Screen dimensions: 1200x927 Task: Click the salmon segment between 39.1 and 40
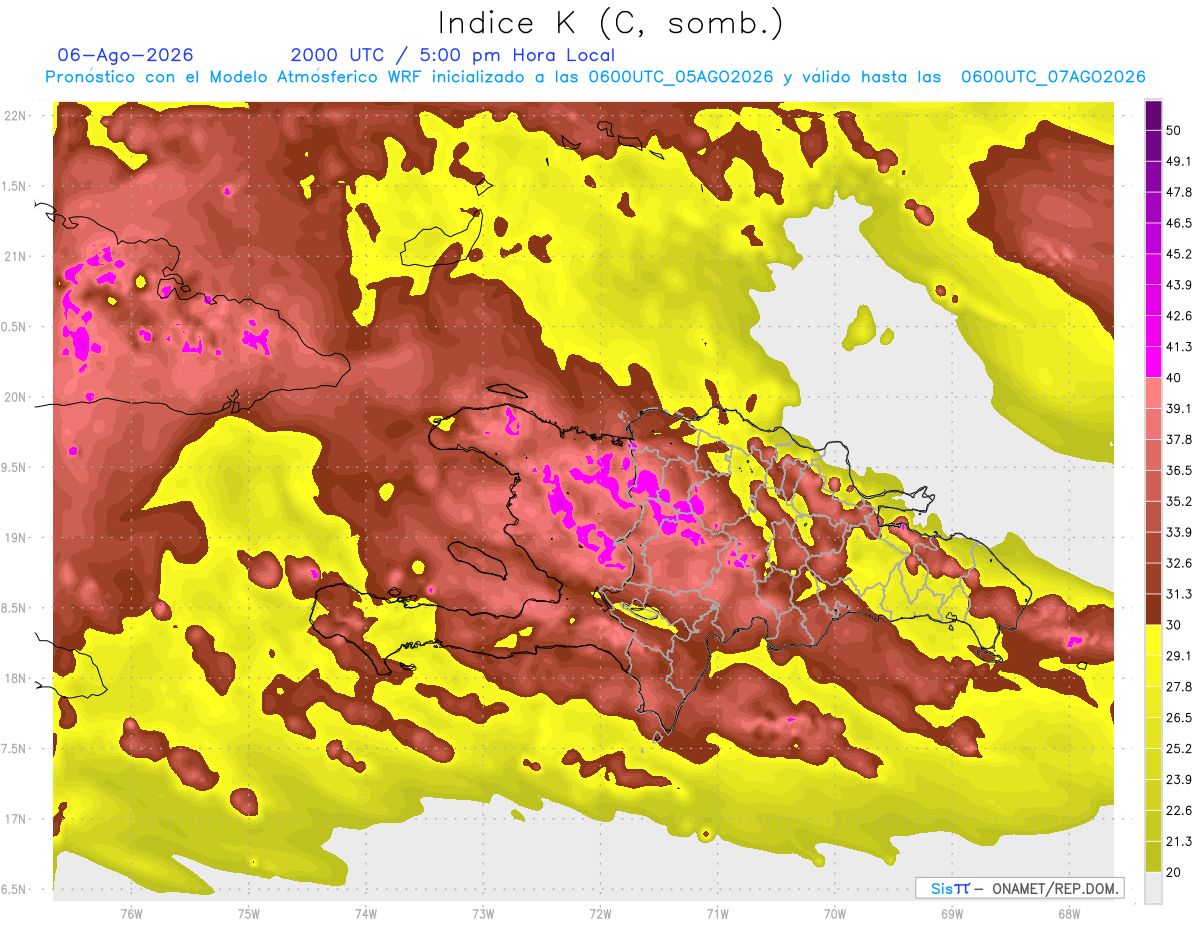coord(1153,393)
